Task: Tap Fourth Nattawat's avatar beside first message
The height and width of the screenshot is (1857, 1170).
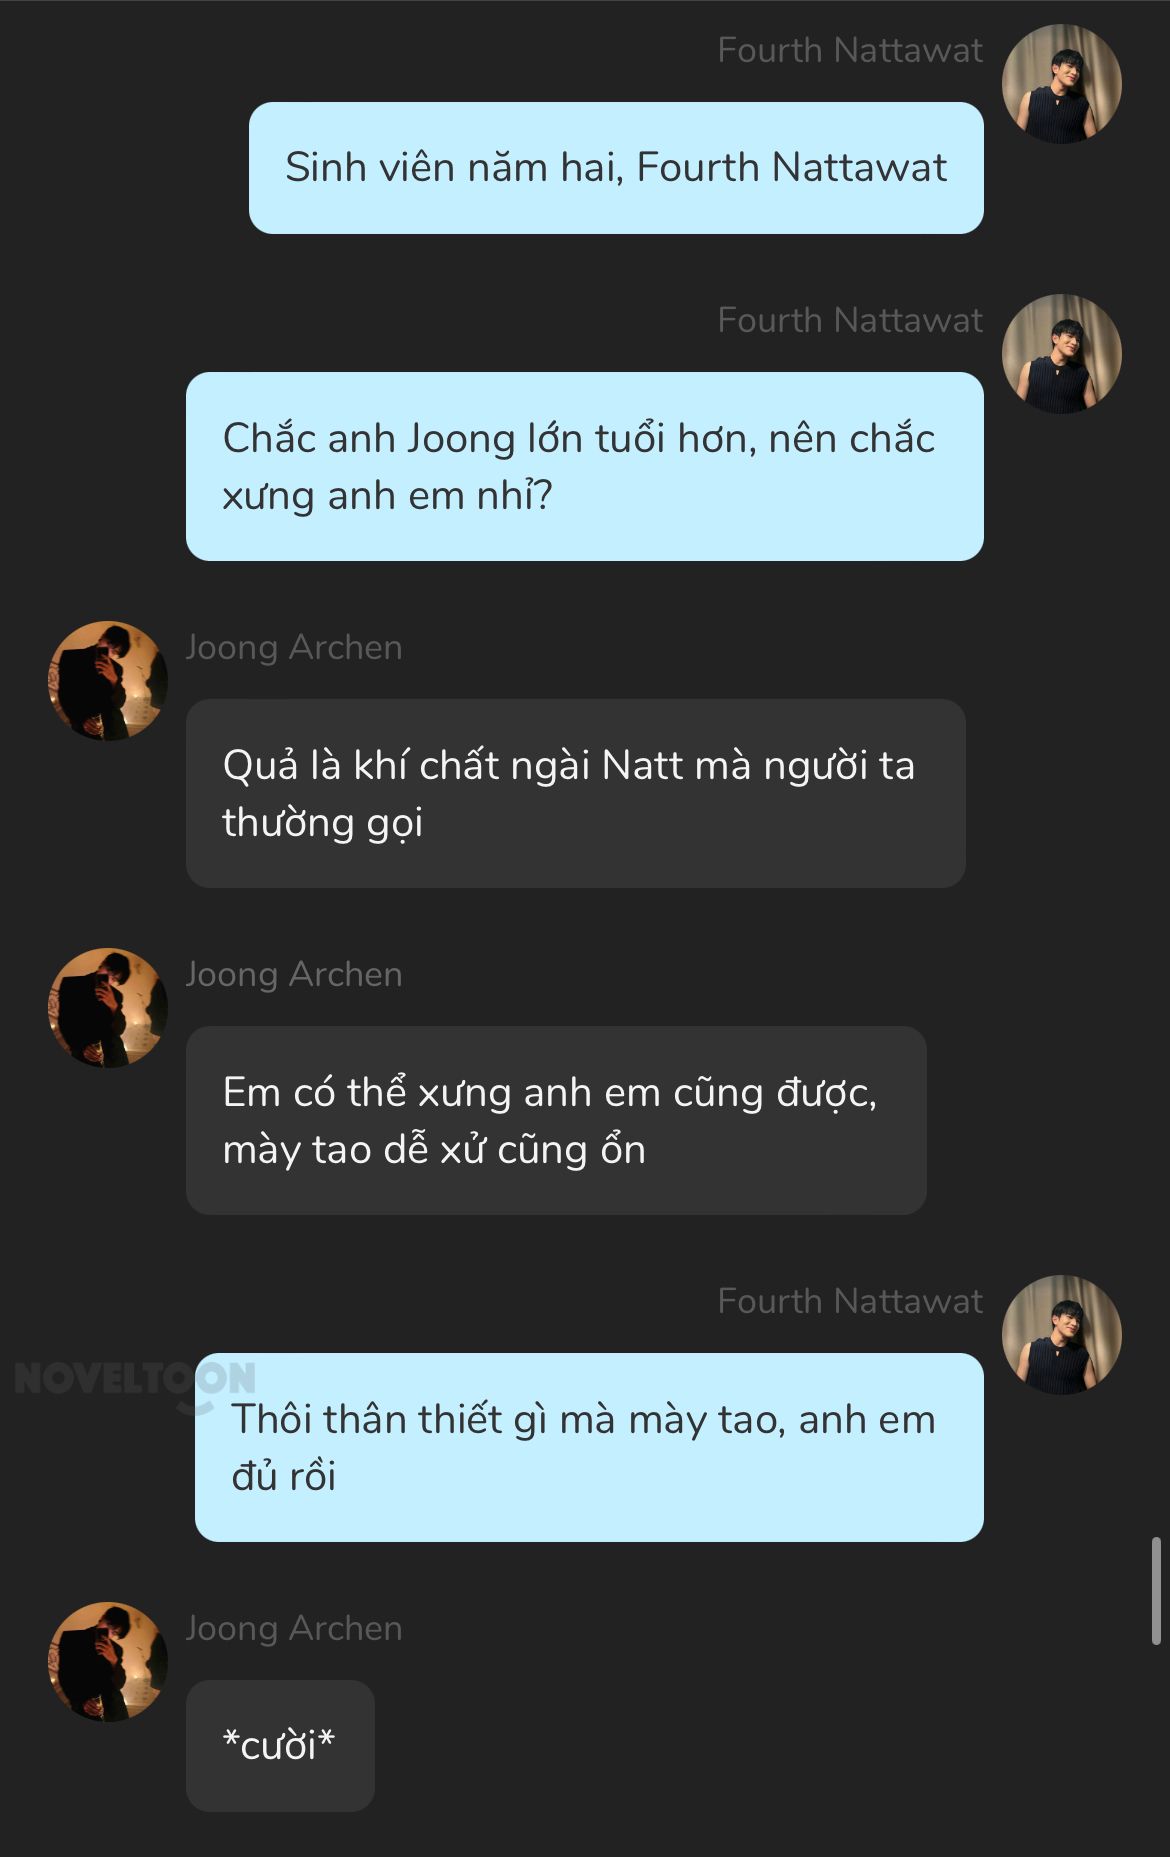Action: pyautogui.click(x=1062, y=84)
